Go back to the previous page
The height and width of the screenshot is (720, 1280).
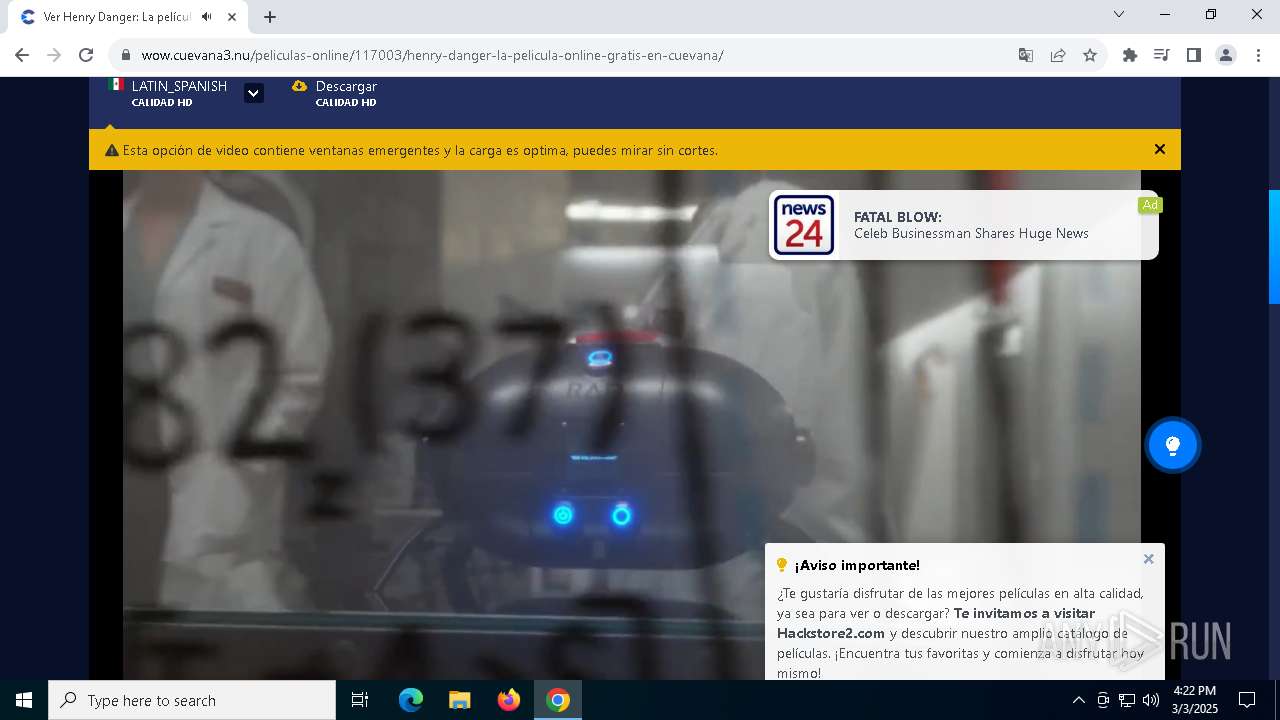pos(22,55)
